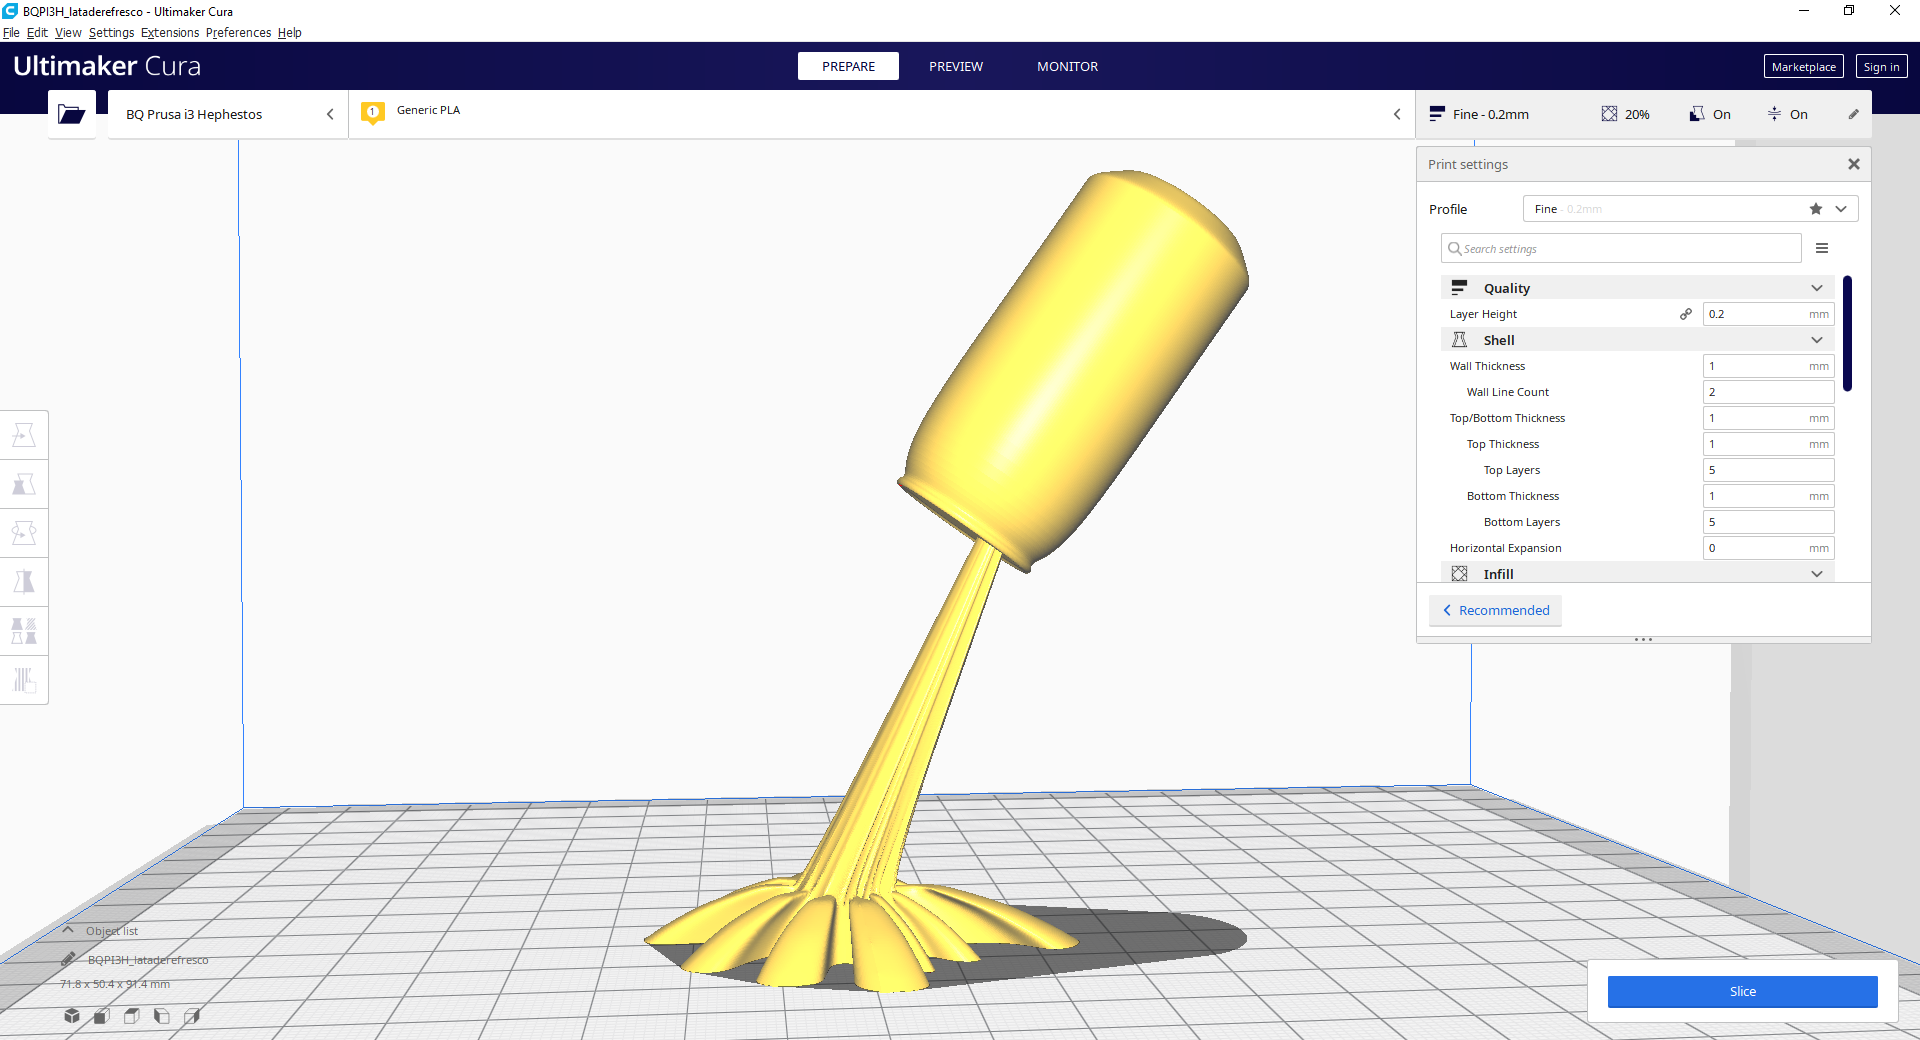Click the custom settings visibility hamburger icon
This screenshot has width=1920, height=1040.
coord(1822,248)
